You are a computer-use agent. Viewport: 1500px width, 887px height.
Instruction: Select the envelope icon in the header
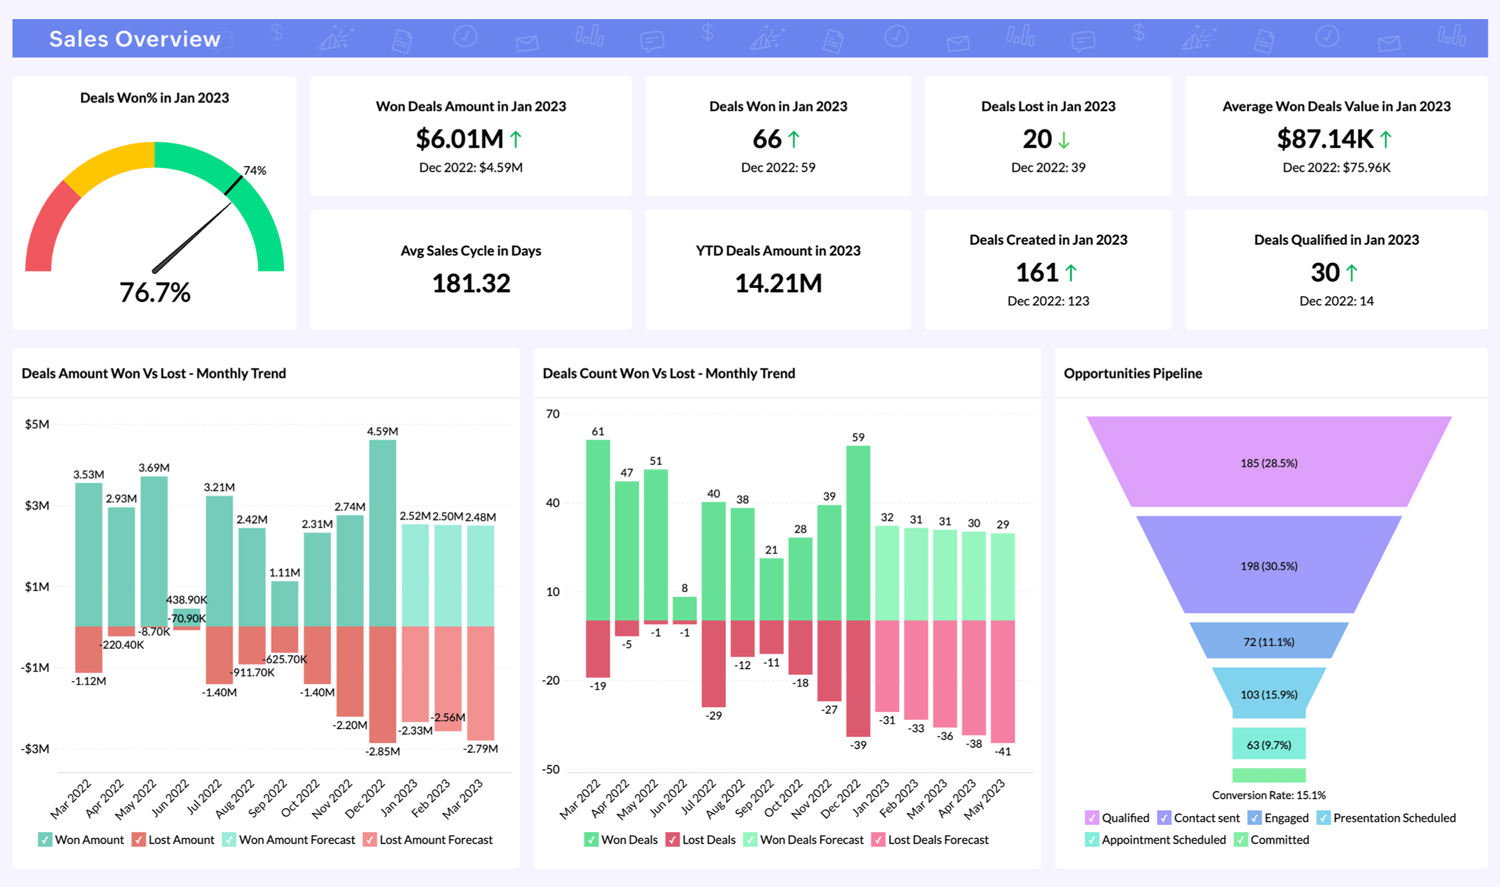528,38
